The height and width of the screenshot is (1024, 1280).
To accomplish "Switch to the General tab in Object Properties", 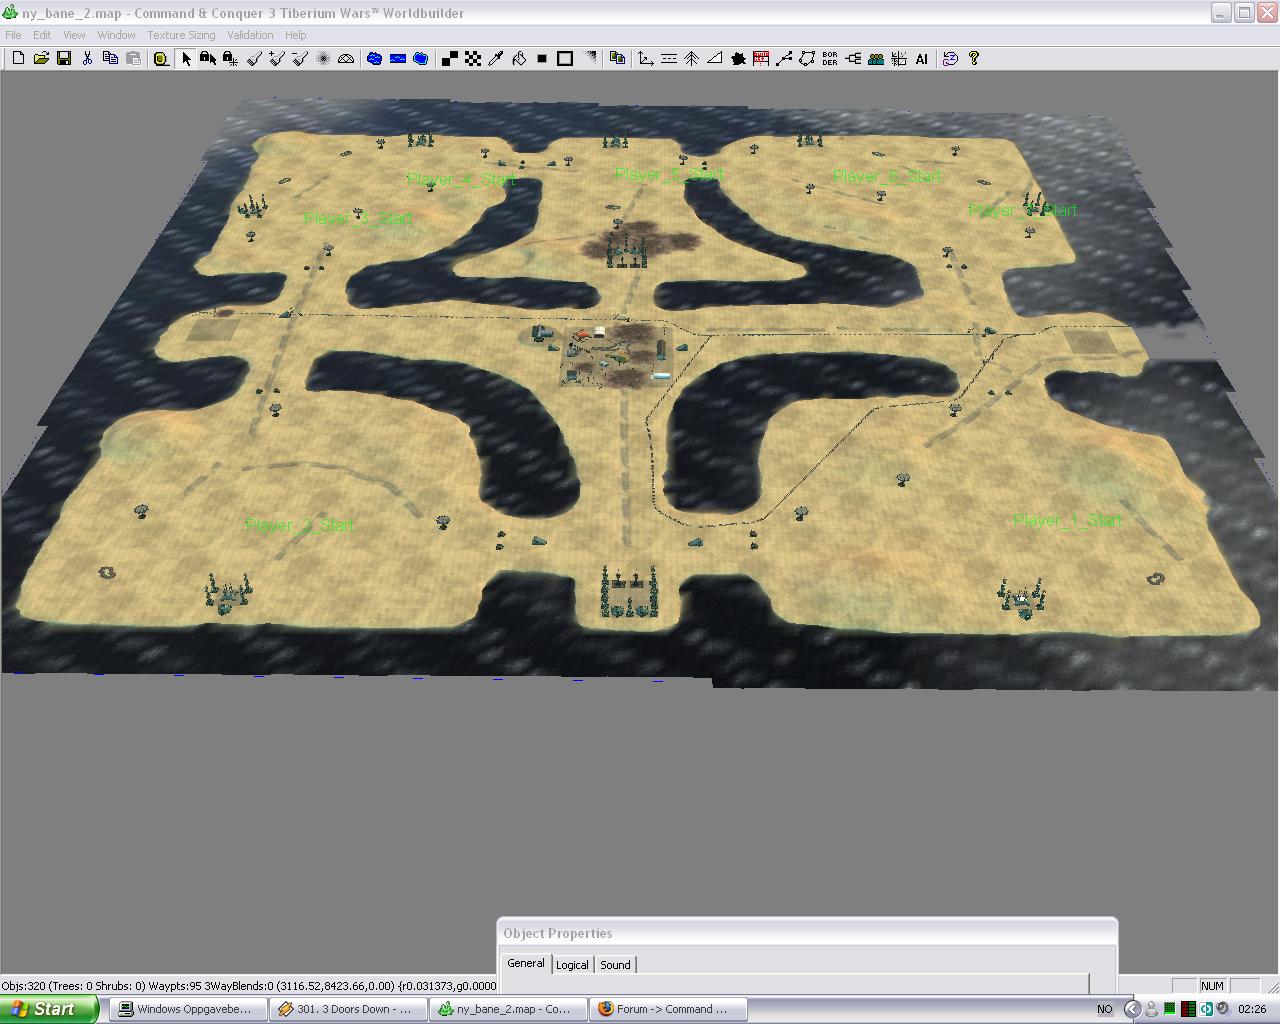I will [526, 963].
